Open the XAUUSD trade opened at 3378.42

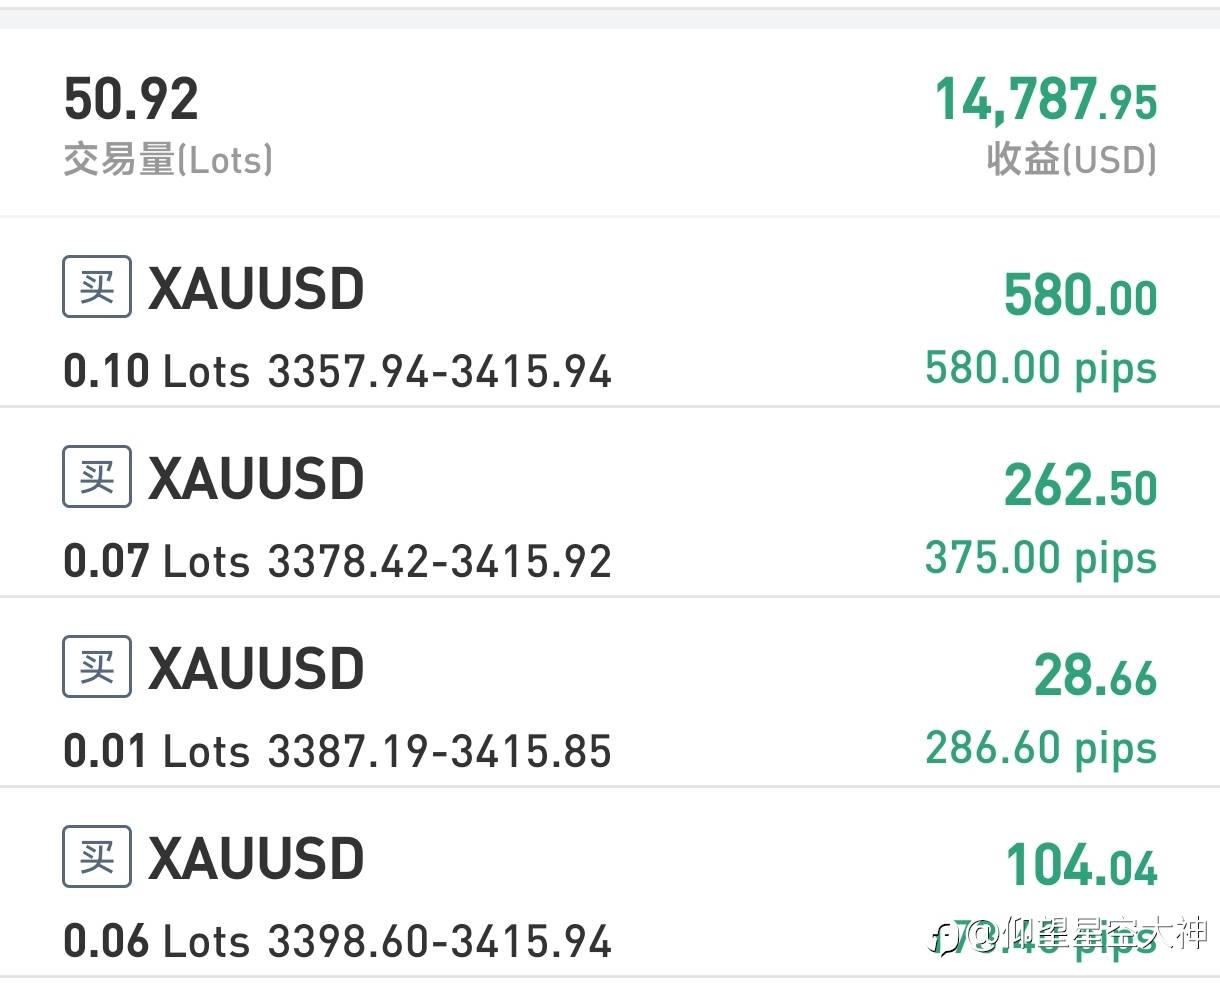[x=610, y=502]
